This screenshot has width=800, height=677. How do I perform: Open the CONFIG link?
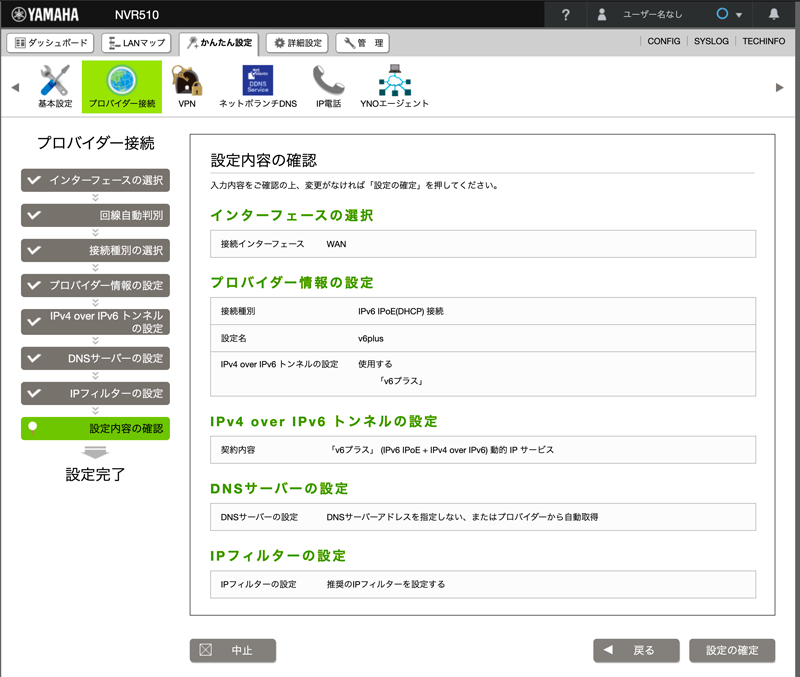click(663, 41)
